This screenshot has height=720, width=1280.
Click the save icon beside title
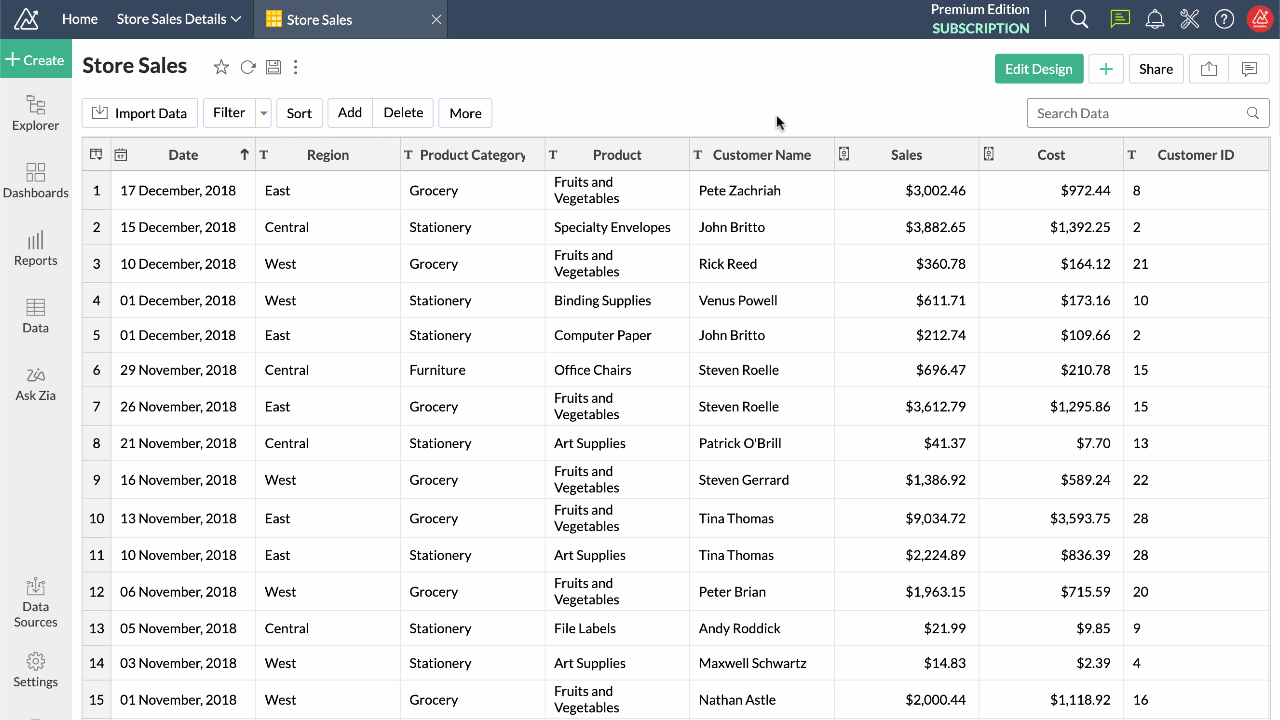(273, 67)
